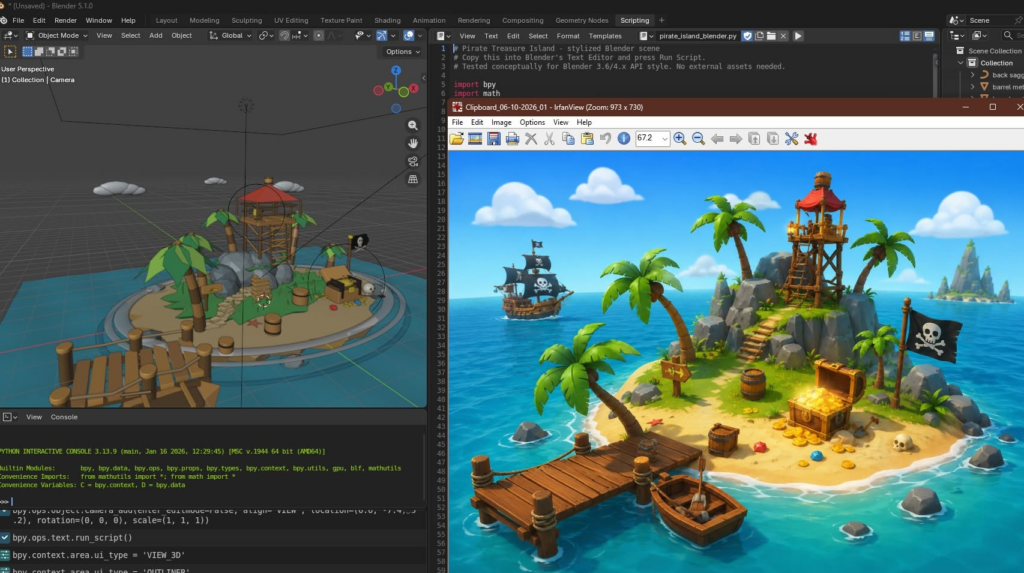Click pirate_island_blender.py text name field
This screenshot has width=1024, height=573.
(x=697, y=36)
